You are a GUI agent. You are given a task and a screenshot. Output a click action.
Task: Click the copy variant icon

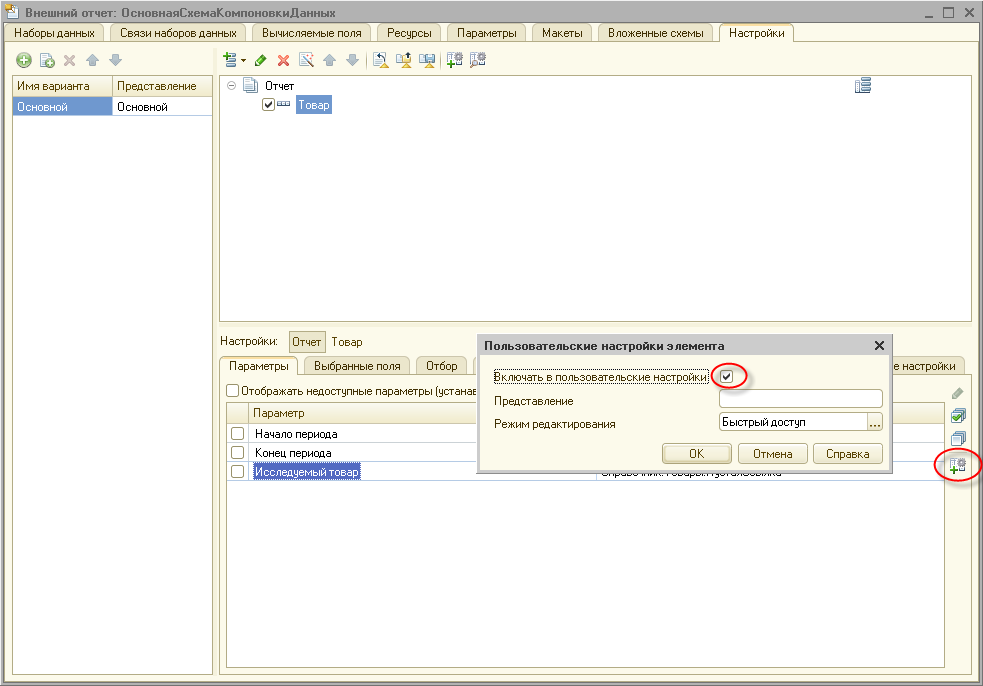47,60
